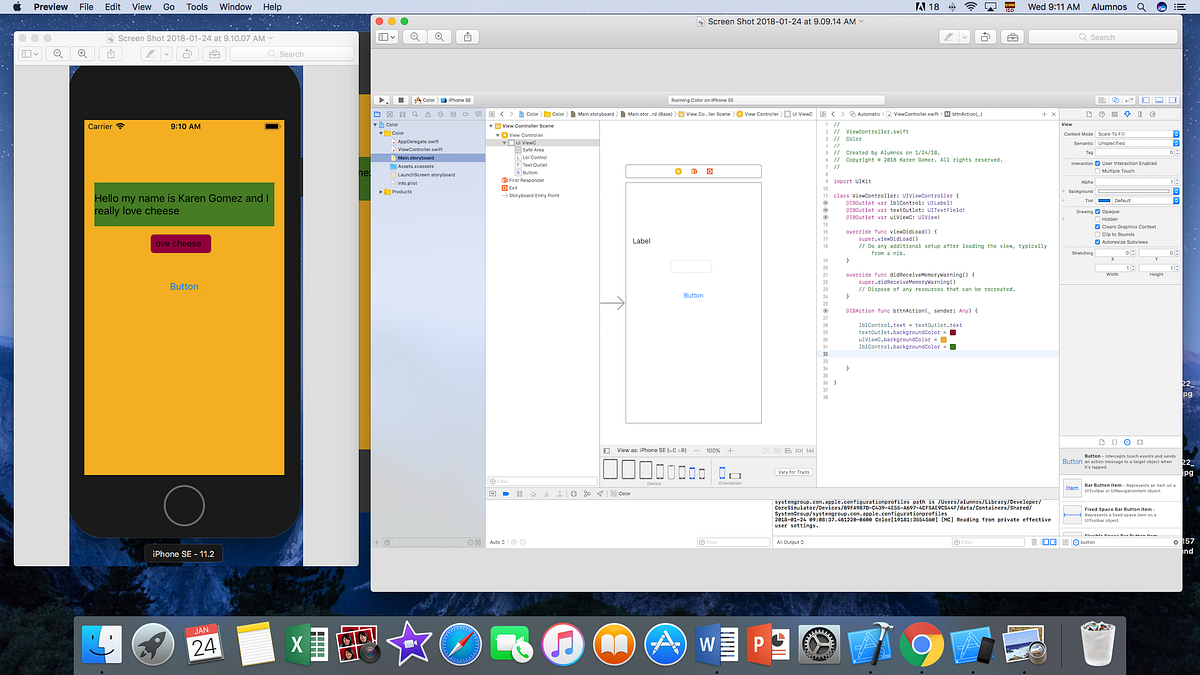
Task: Uncheck User Interaction Enabled
Action: [x=1098, y=163]
